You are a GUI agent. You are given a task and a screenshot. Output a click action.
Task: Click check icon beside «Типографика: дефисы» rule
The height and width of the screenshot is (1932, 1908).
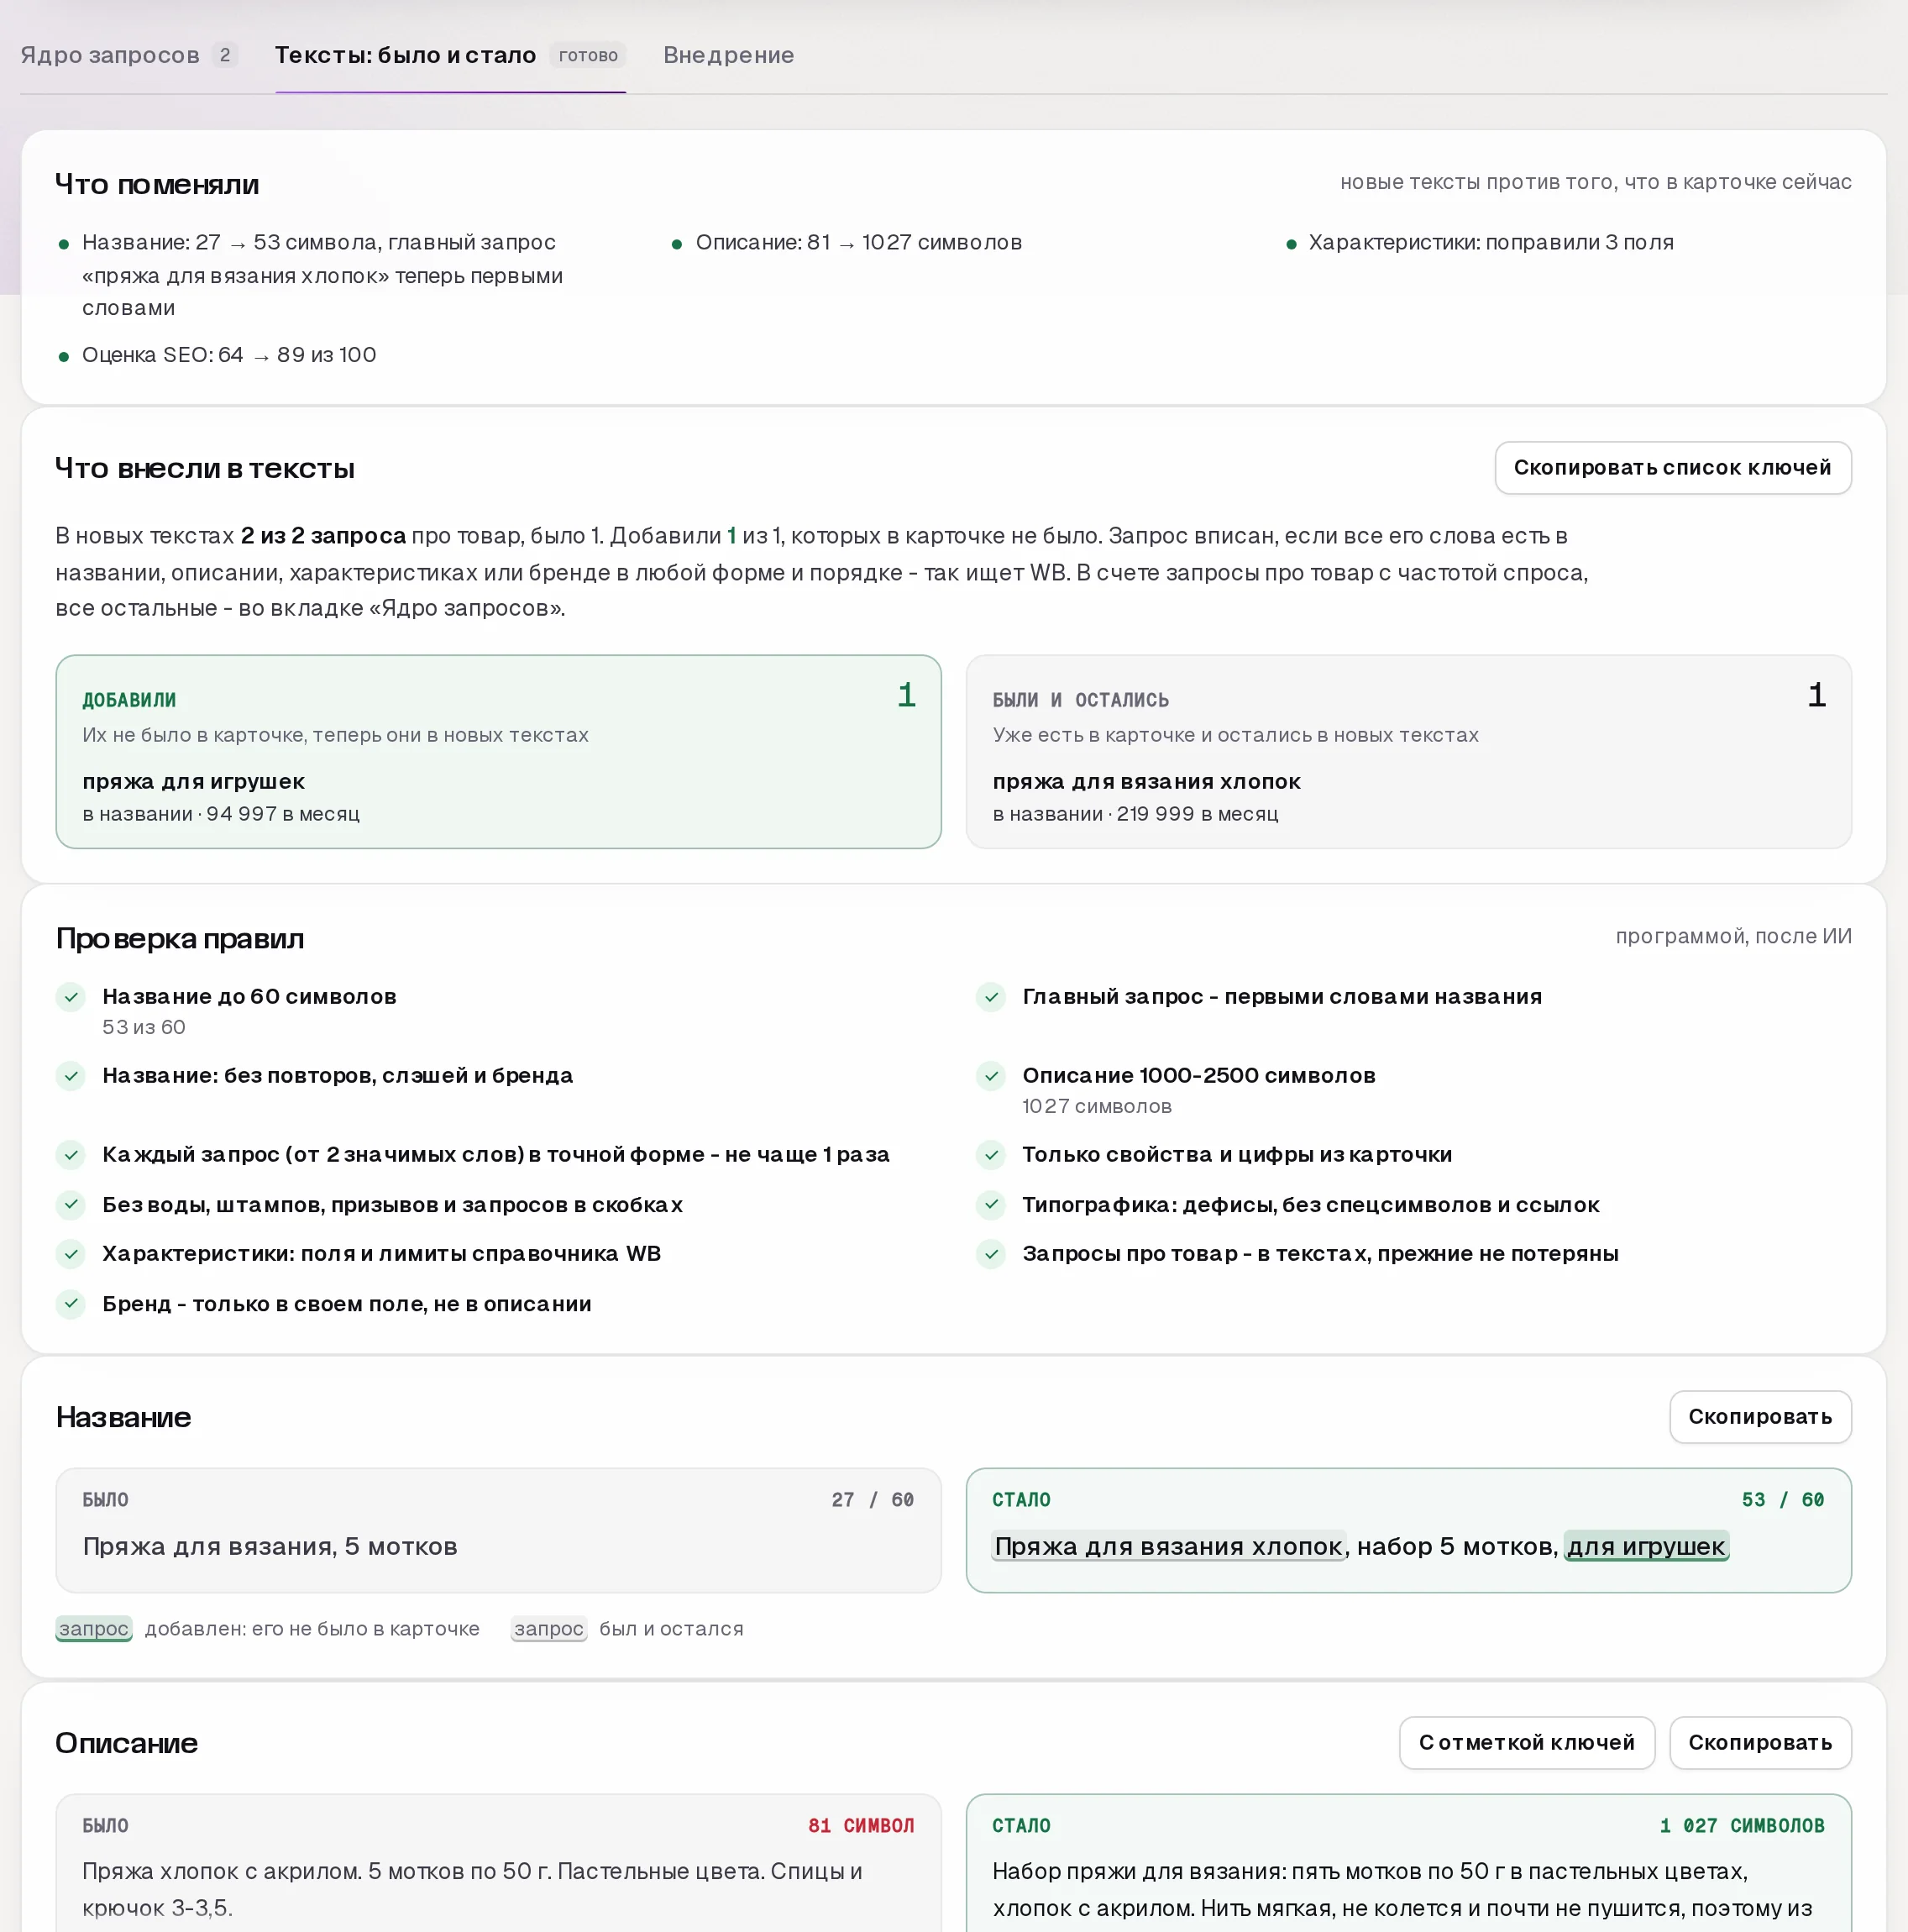pos(991,1204)
